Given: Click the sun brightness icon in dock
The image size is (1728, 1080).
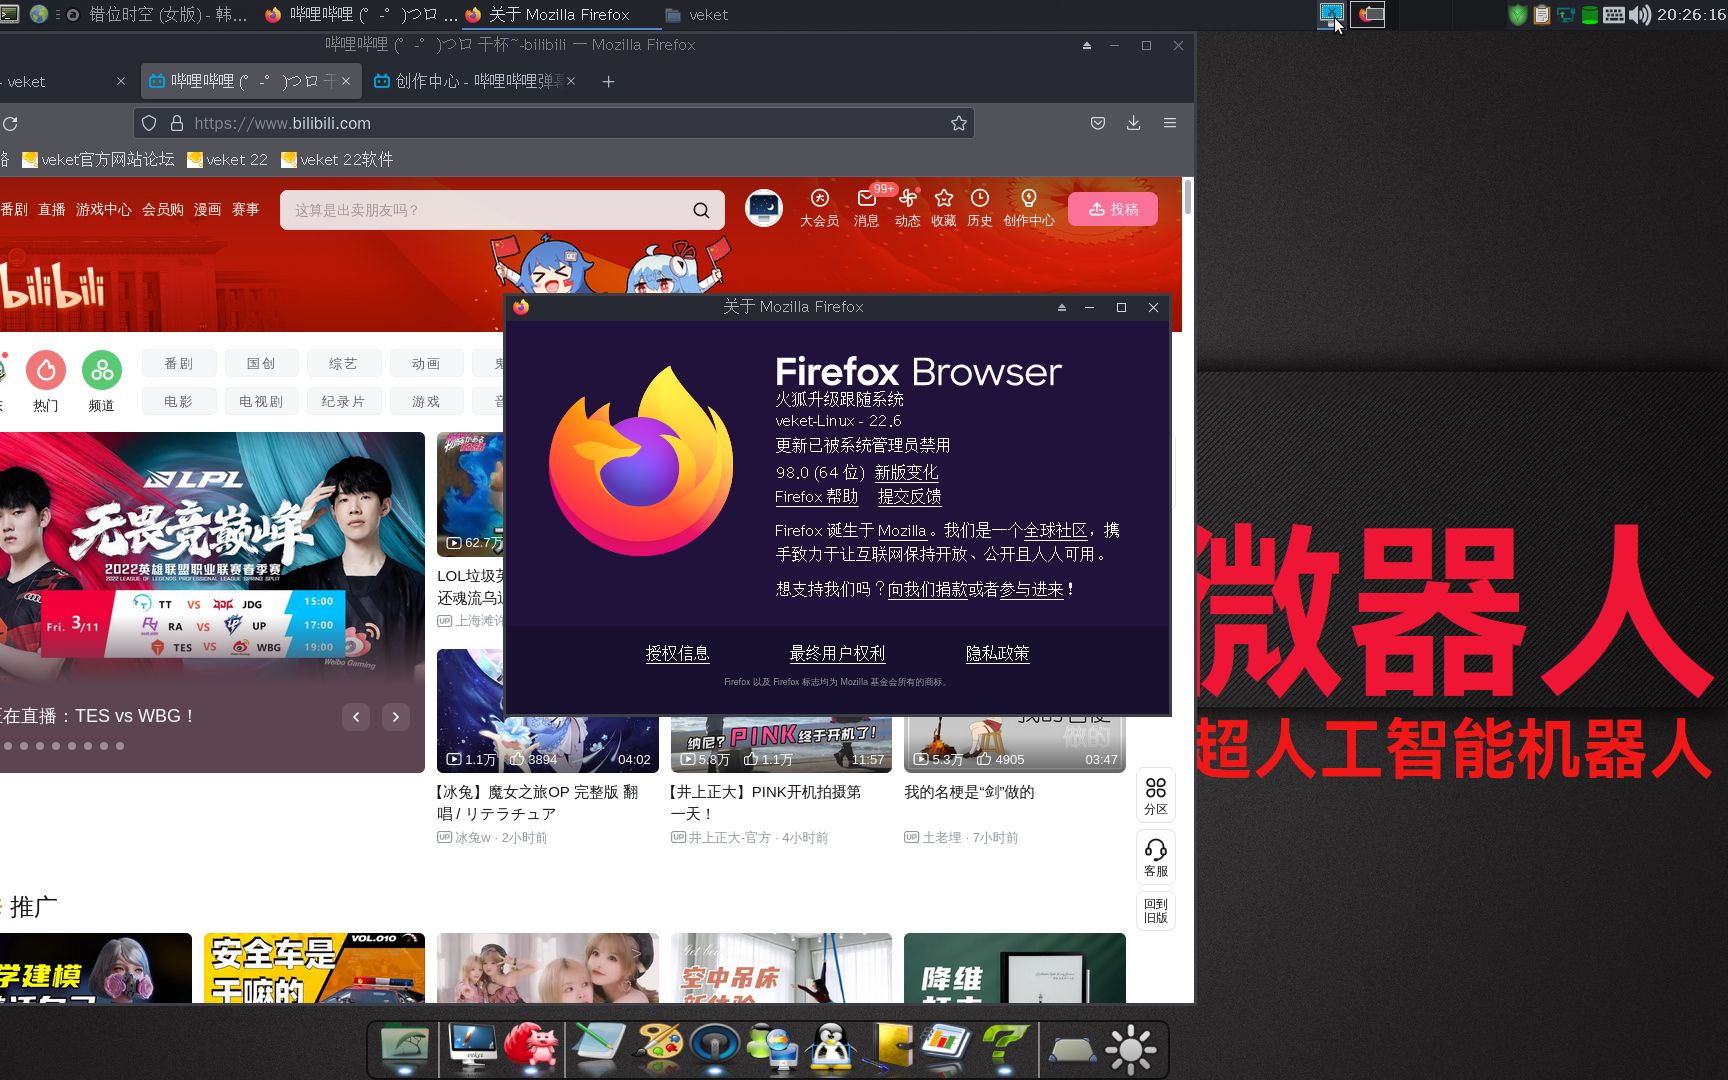Looking at the screenshot, I should click(1131, 1049).
